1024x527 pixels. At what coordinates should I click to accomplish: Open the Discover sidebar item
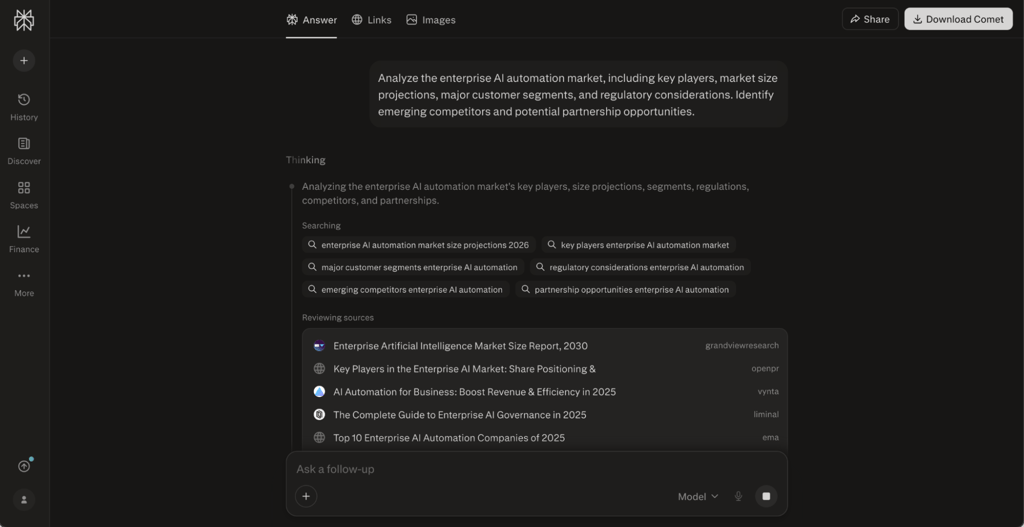[24, 151]
